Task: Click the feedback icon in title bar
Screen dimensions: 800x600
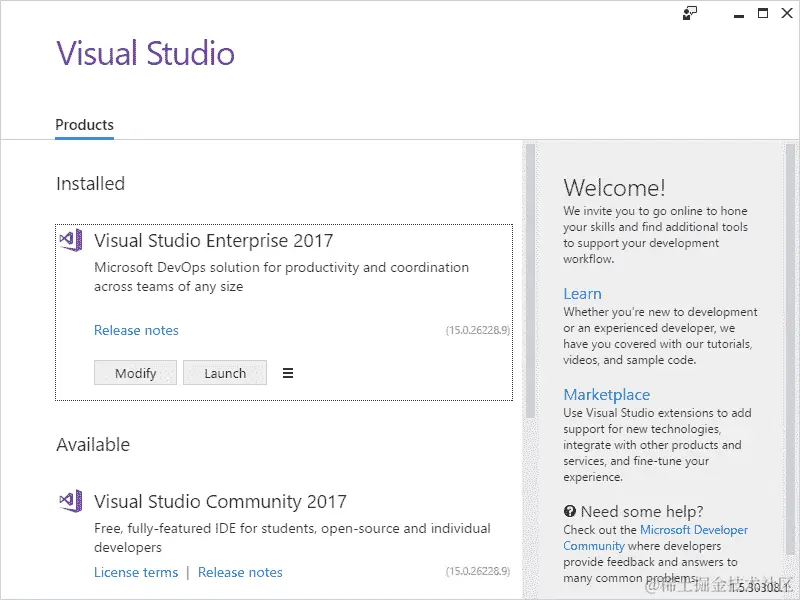Action: click(x=690, y=13)
